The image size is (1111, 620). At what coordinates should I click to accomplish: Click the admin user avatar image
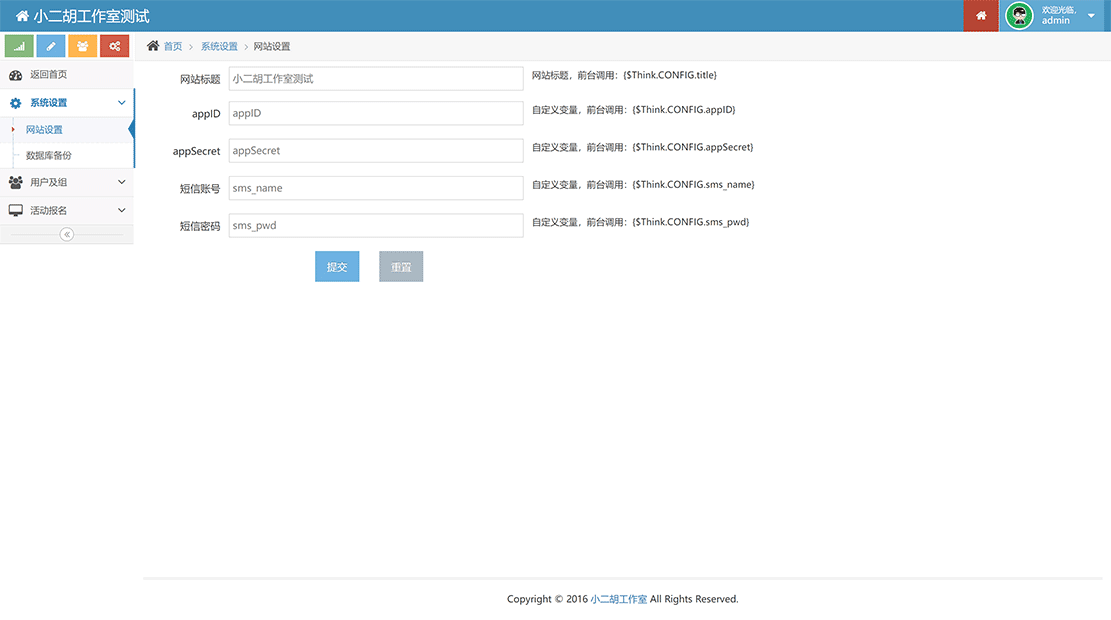pyautogui.click(x=1019, y=16)
